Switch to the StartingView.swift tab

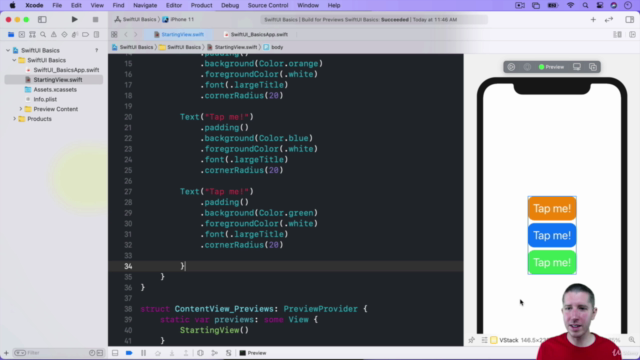[x=178, y=35]
